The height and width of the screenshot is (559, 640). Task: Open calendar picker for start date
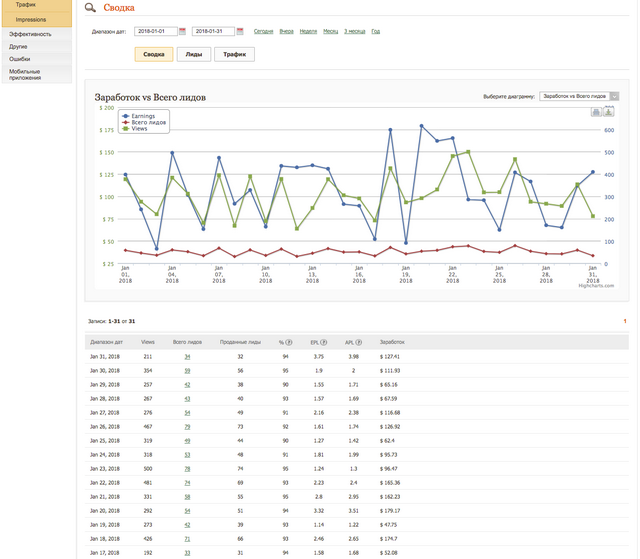(x=183, y=32)
